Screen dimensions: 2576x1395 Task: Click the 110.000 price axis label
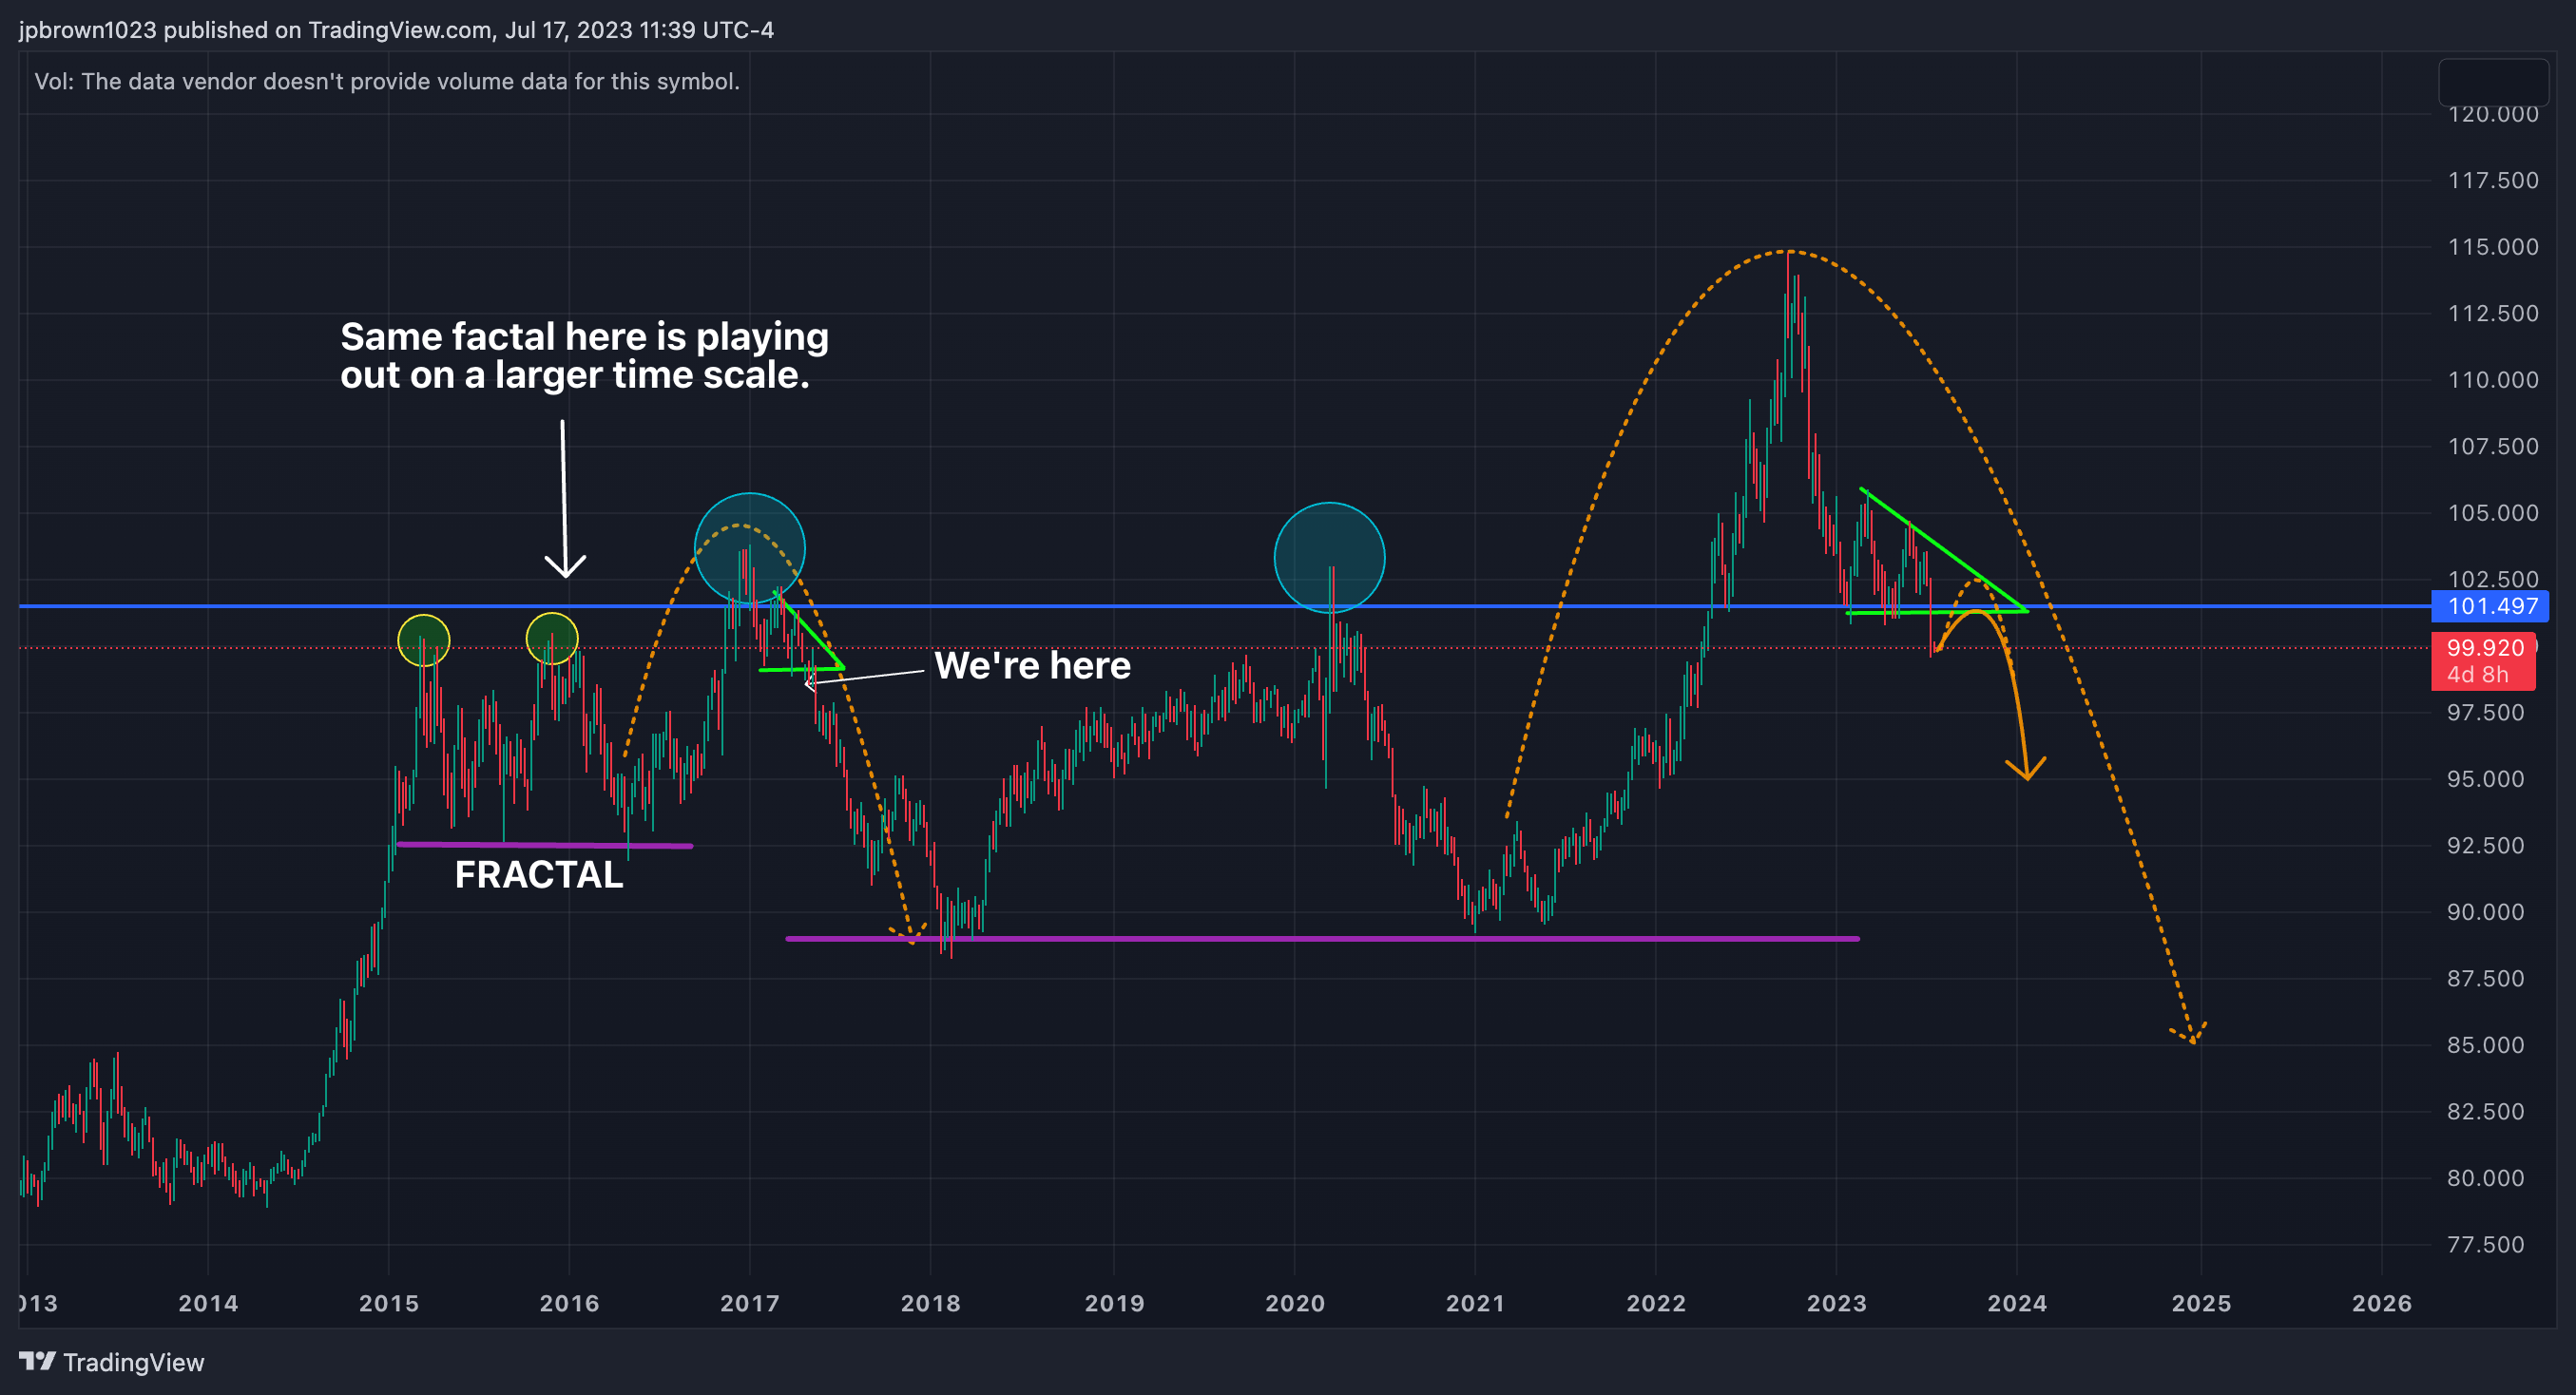pyautogui.click(x=2492, y=379)
